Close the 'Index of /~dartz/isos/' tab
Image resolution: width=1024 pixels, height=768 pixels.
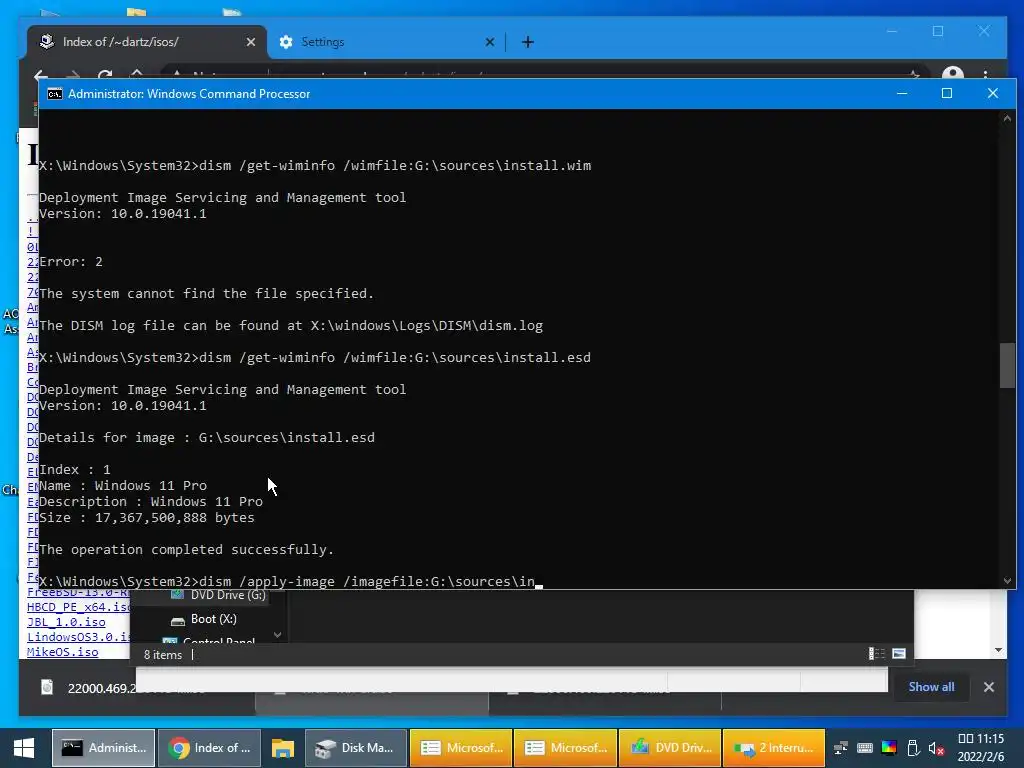coord(251,42)
